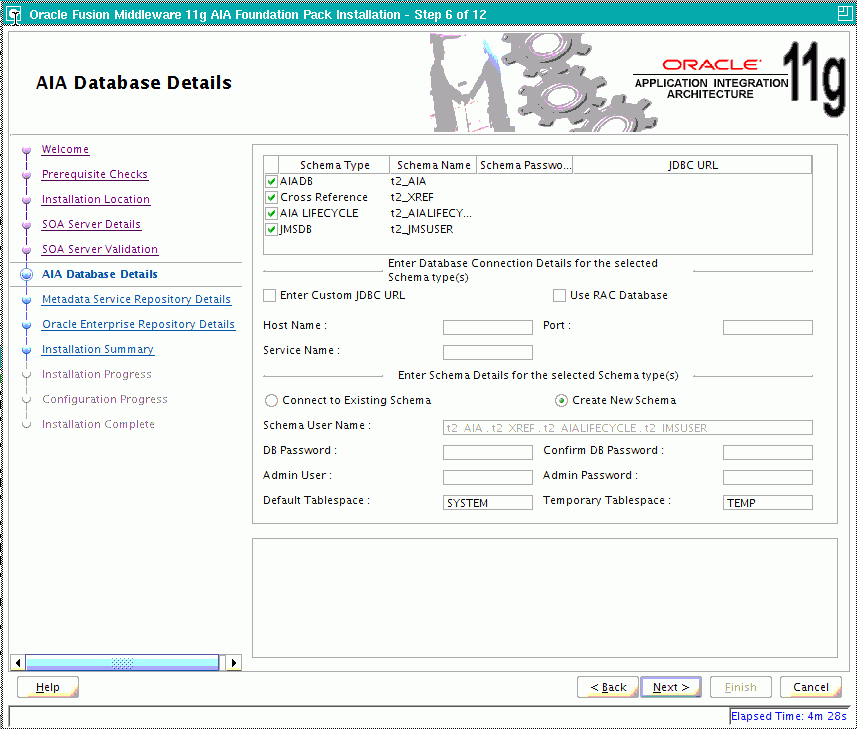Screen dimensions: 857x729
Task: Click the Schema Name column header
Action: (433, 165)
